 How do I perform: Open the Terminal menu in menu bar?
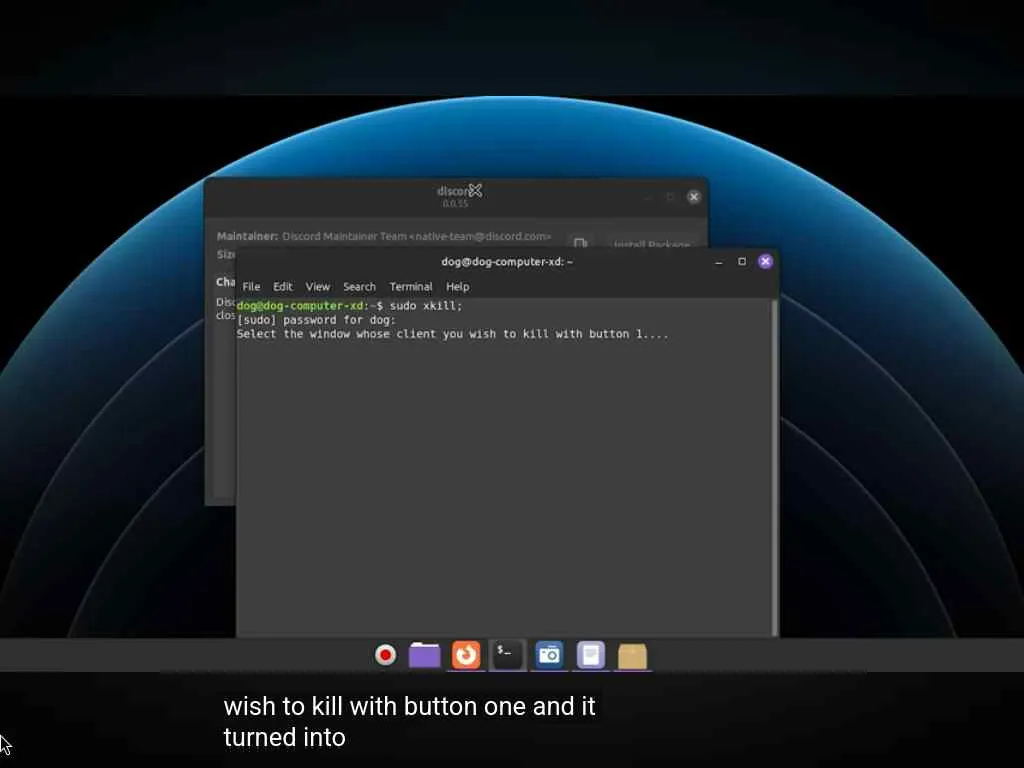point(411,287)
